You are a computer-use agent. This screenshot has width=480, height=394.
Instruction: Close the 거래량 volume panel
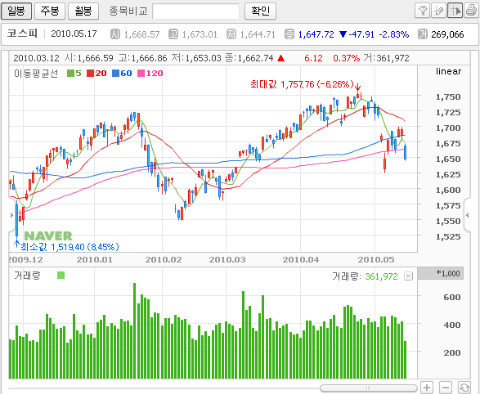point(408,276)
